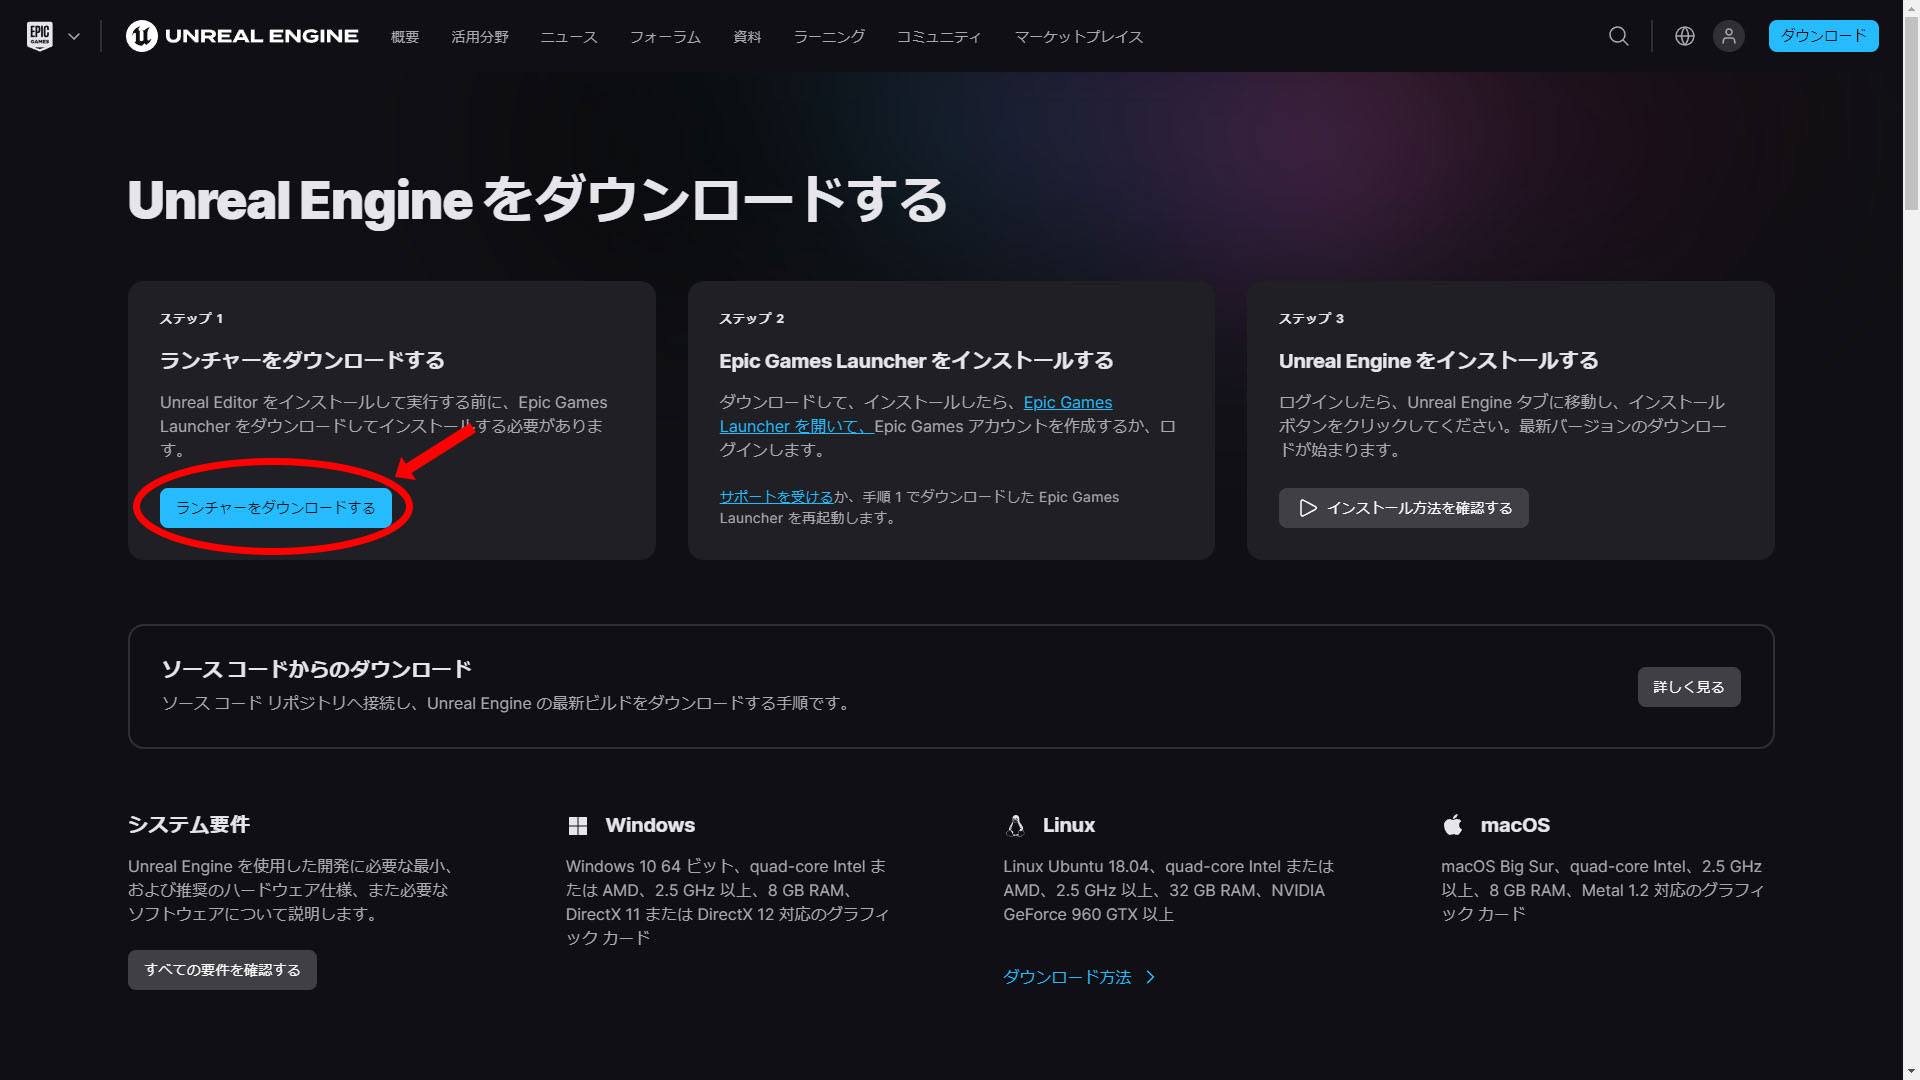
Task: Click the chevron next to ダウンロード方法
Action: [x=1151, y=977]
